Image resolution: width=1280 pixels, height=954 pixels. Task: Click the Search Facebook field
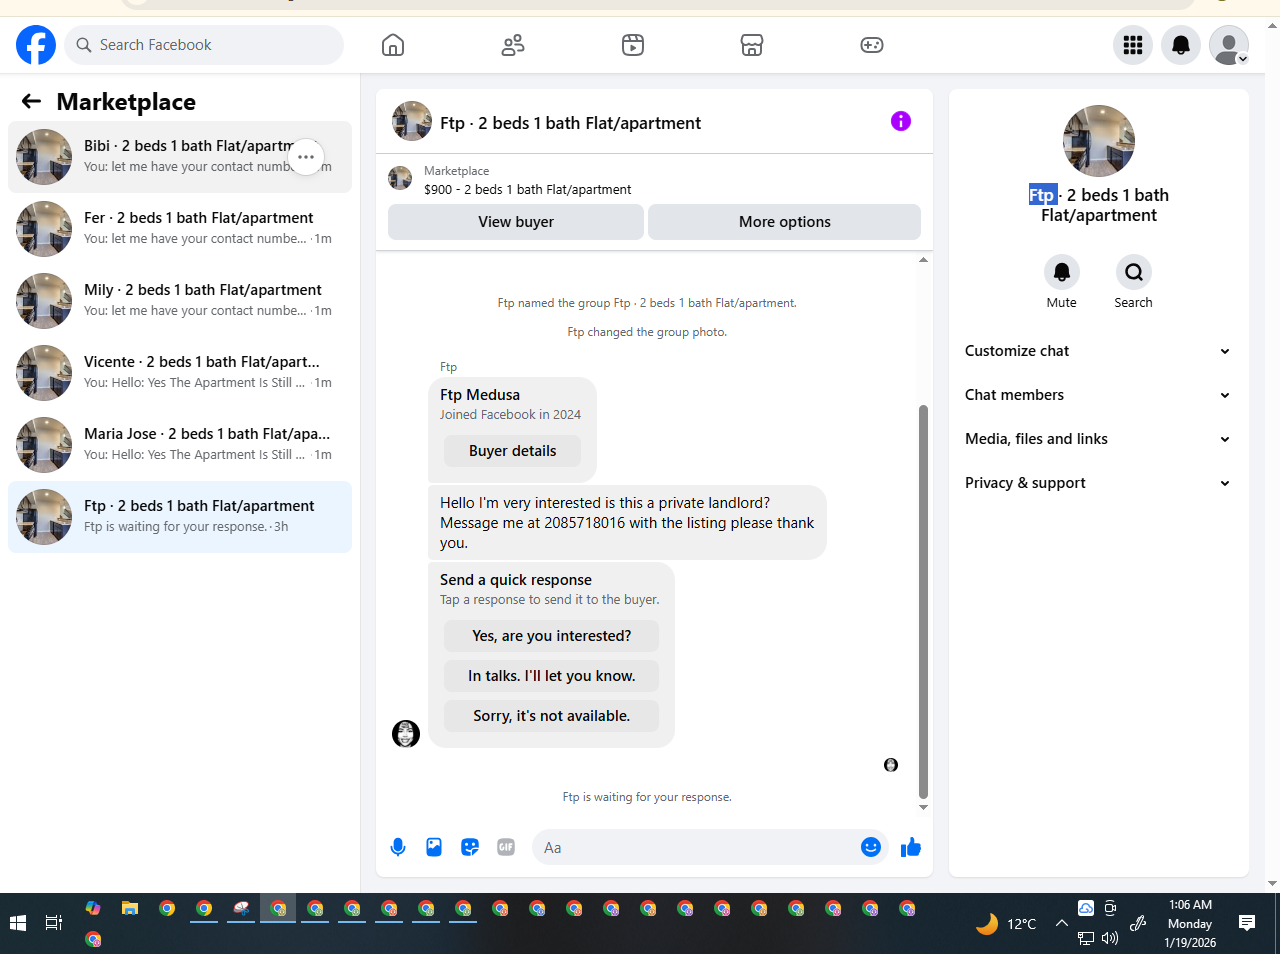[x=204, y=45]
